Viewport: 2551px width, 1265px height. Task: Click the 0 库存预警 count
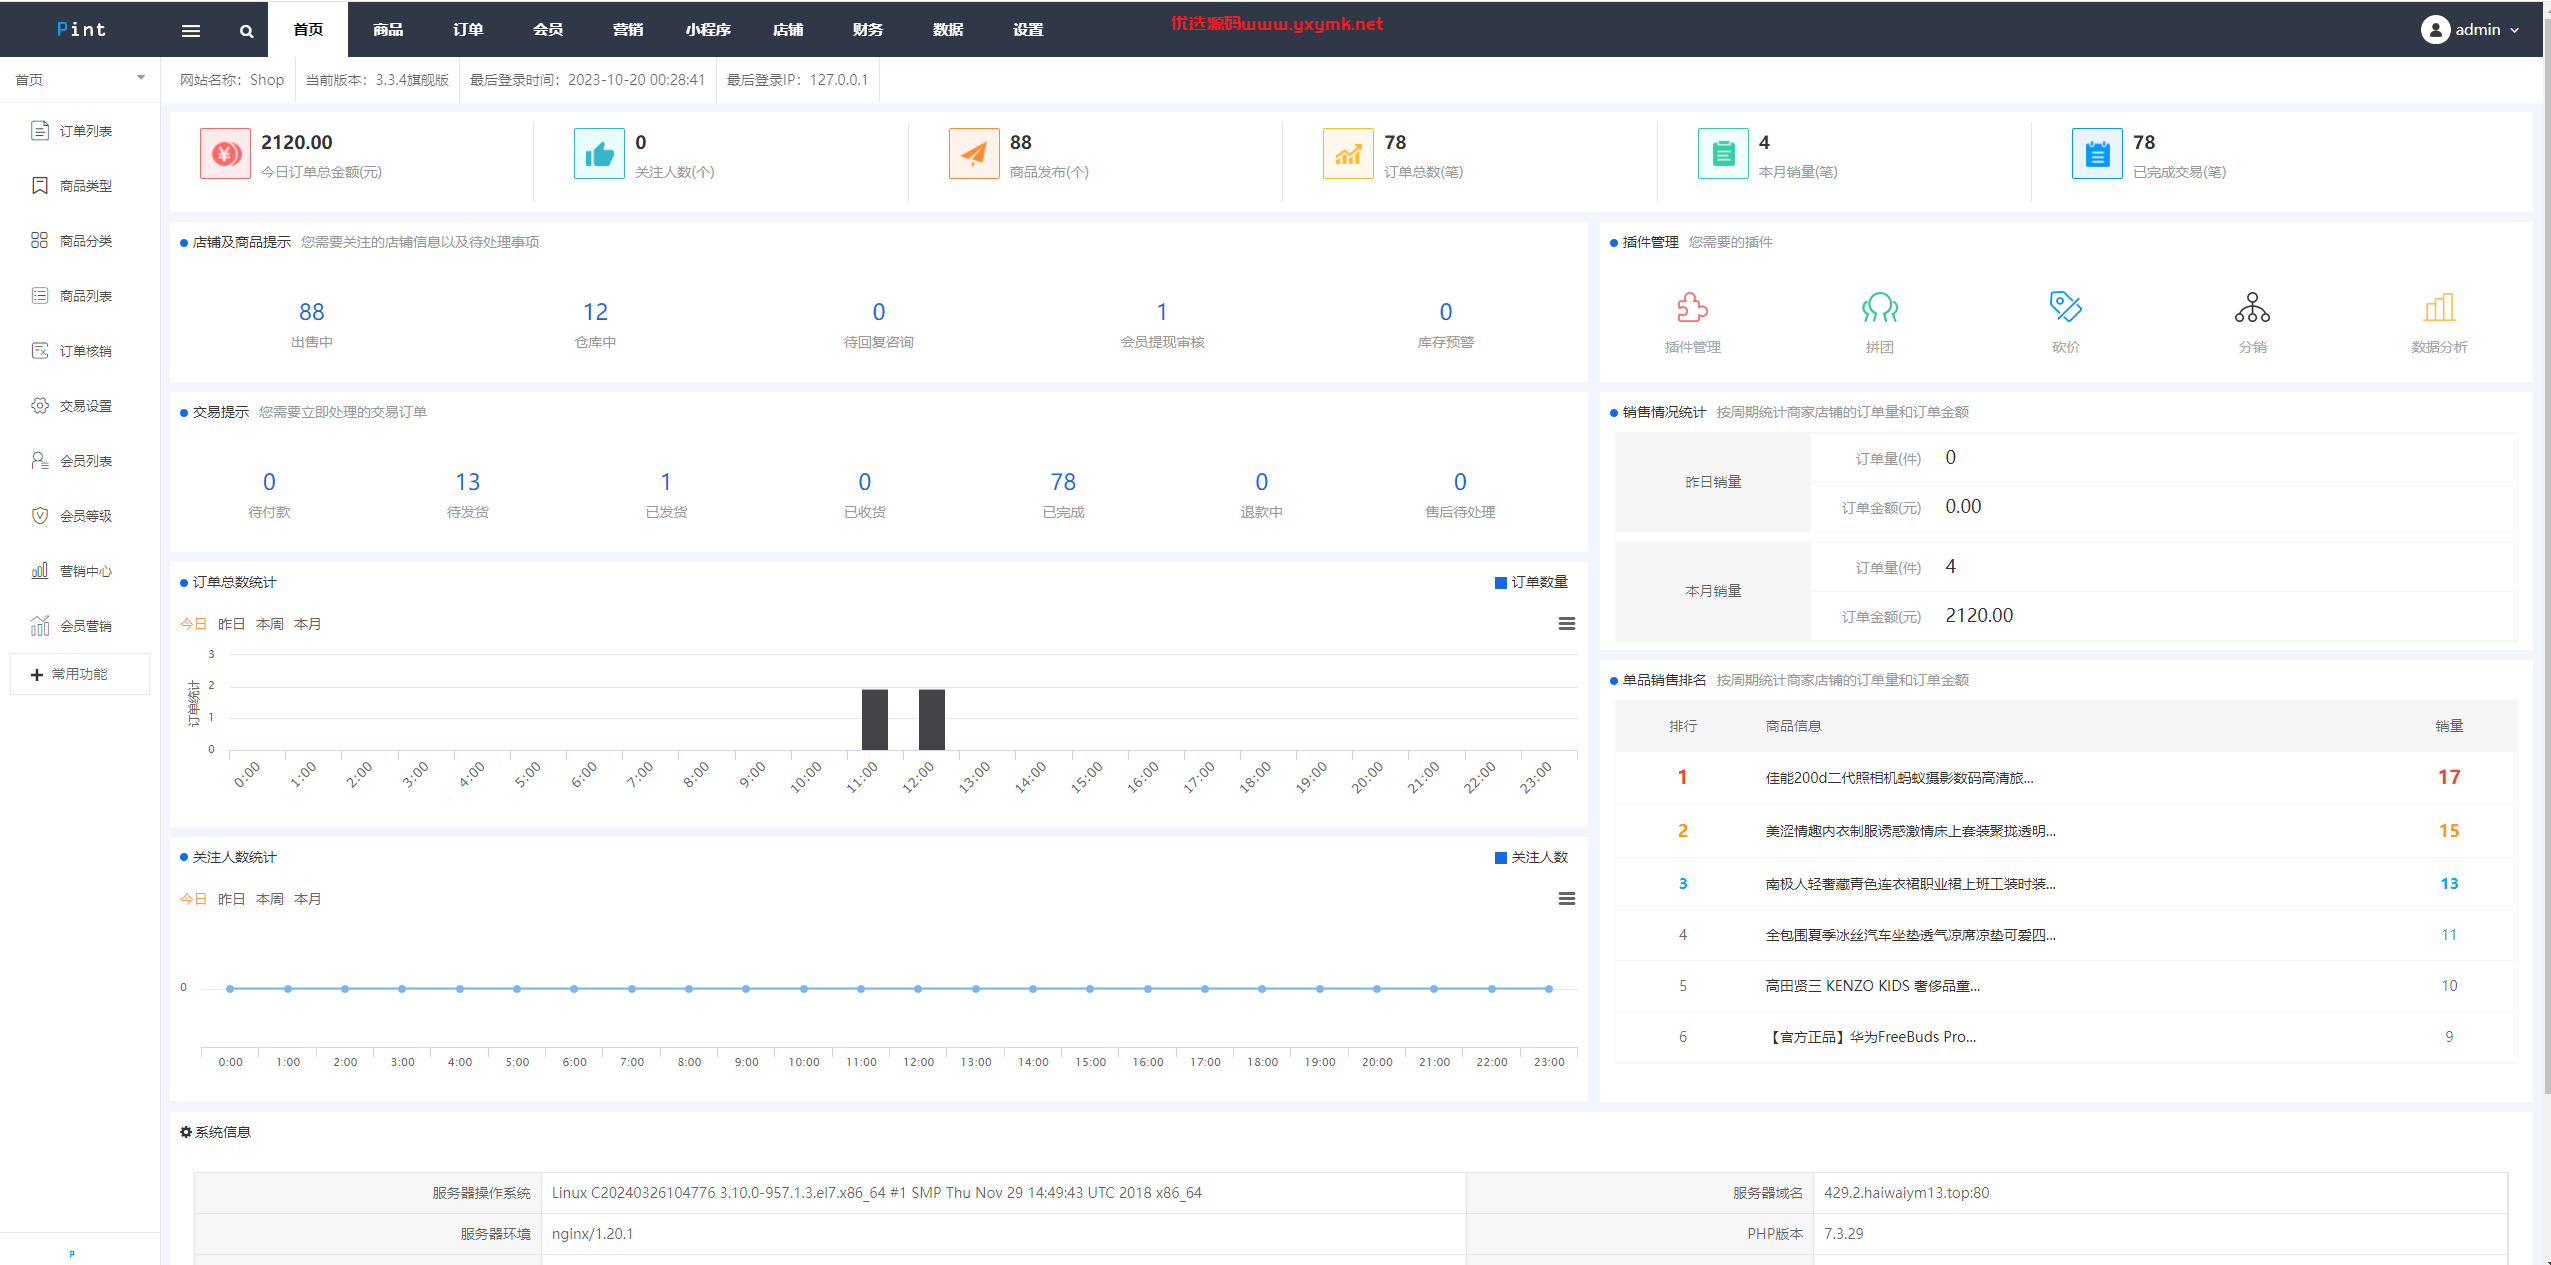pos(1446,312)
